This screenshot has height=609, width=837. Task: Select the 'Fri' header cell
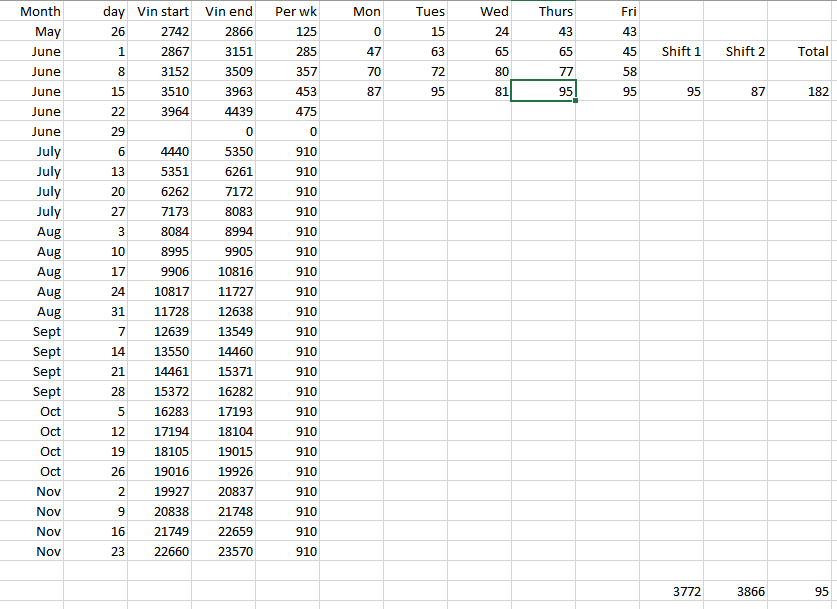coord(607,11)
